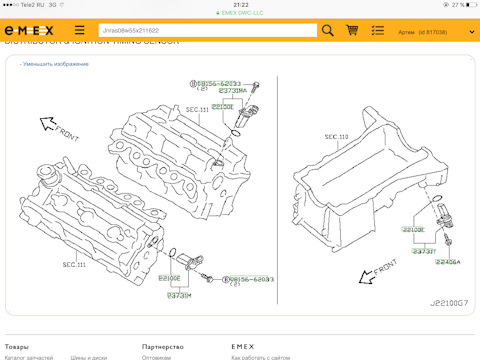Select bottom-left 22100E part label
The height and width of the screenshot is (360, 480).
click(169, 278)
